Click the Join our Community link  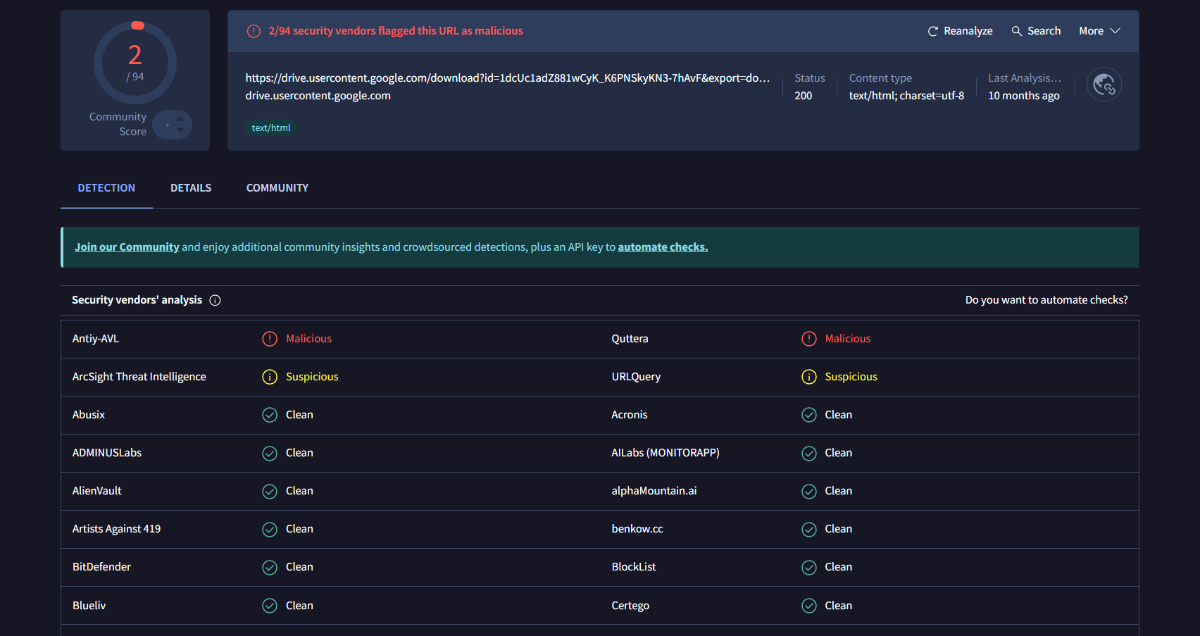(x=127, y=247)
